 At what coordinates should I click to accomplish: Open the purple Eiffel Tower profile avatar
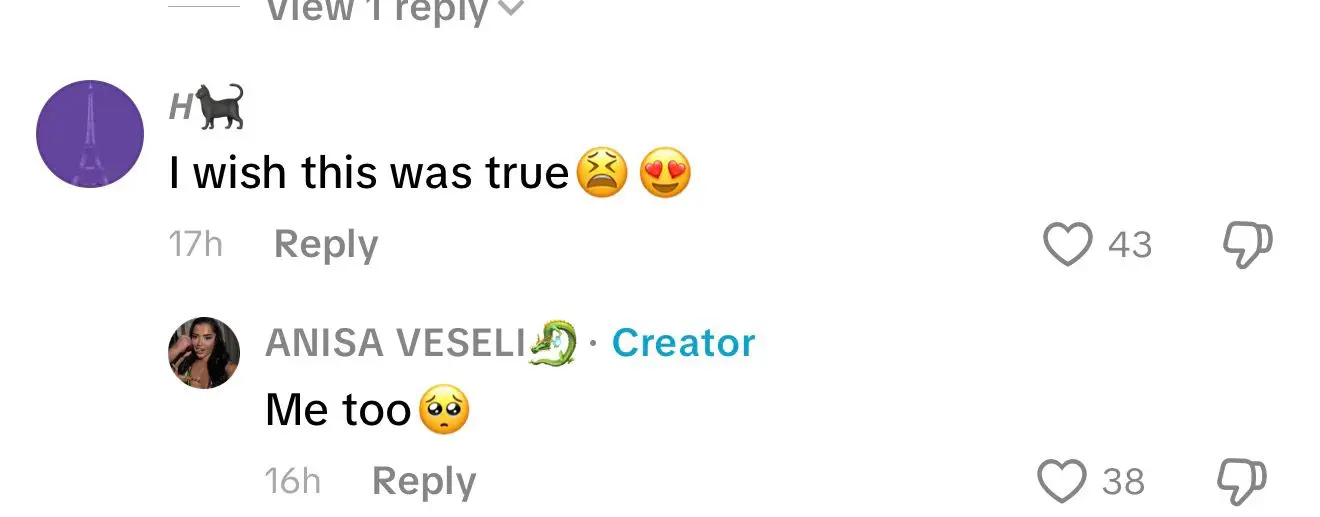tap(90, 134)
